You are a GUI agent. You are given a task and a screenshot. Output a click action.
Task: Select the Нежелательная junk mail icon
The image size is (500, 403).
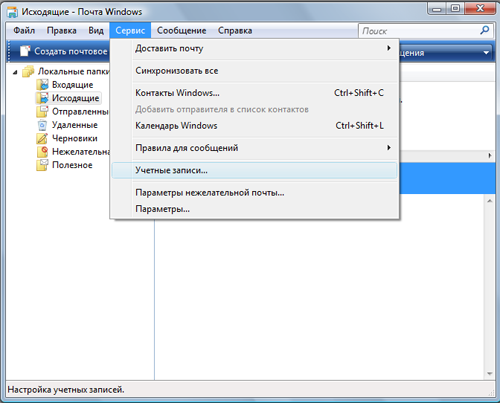click(42, 152)
